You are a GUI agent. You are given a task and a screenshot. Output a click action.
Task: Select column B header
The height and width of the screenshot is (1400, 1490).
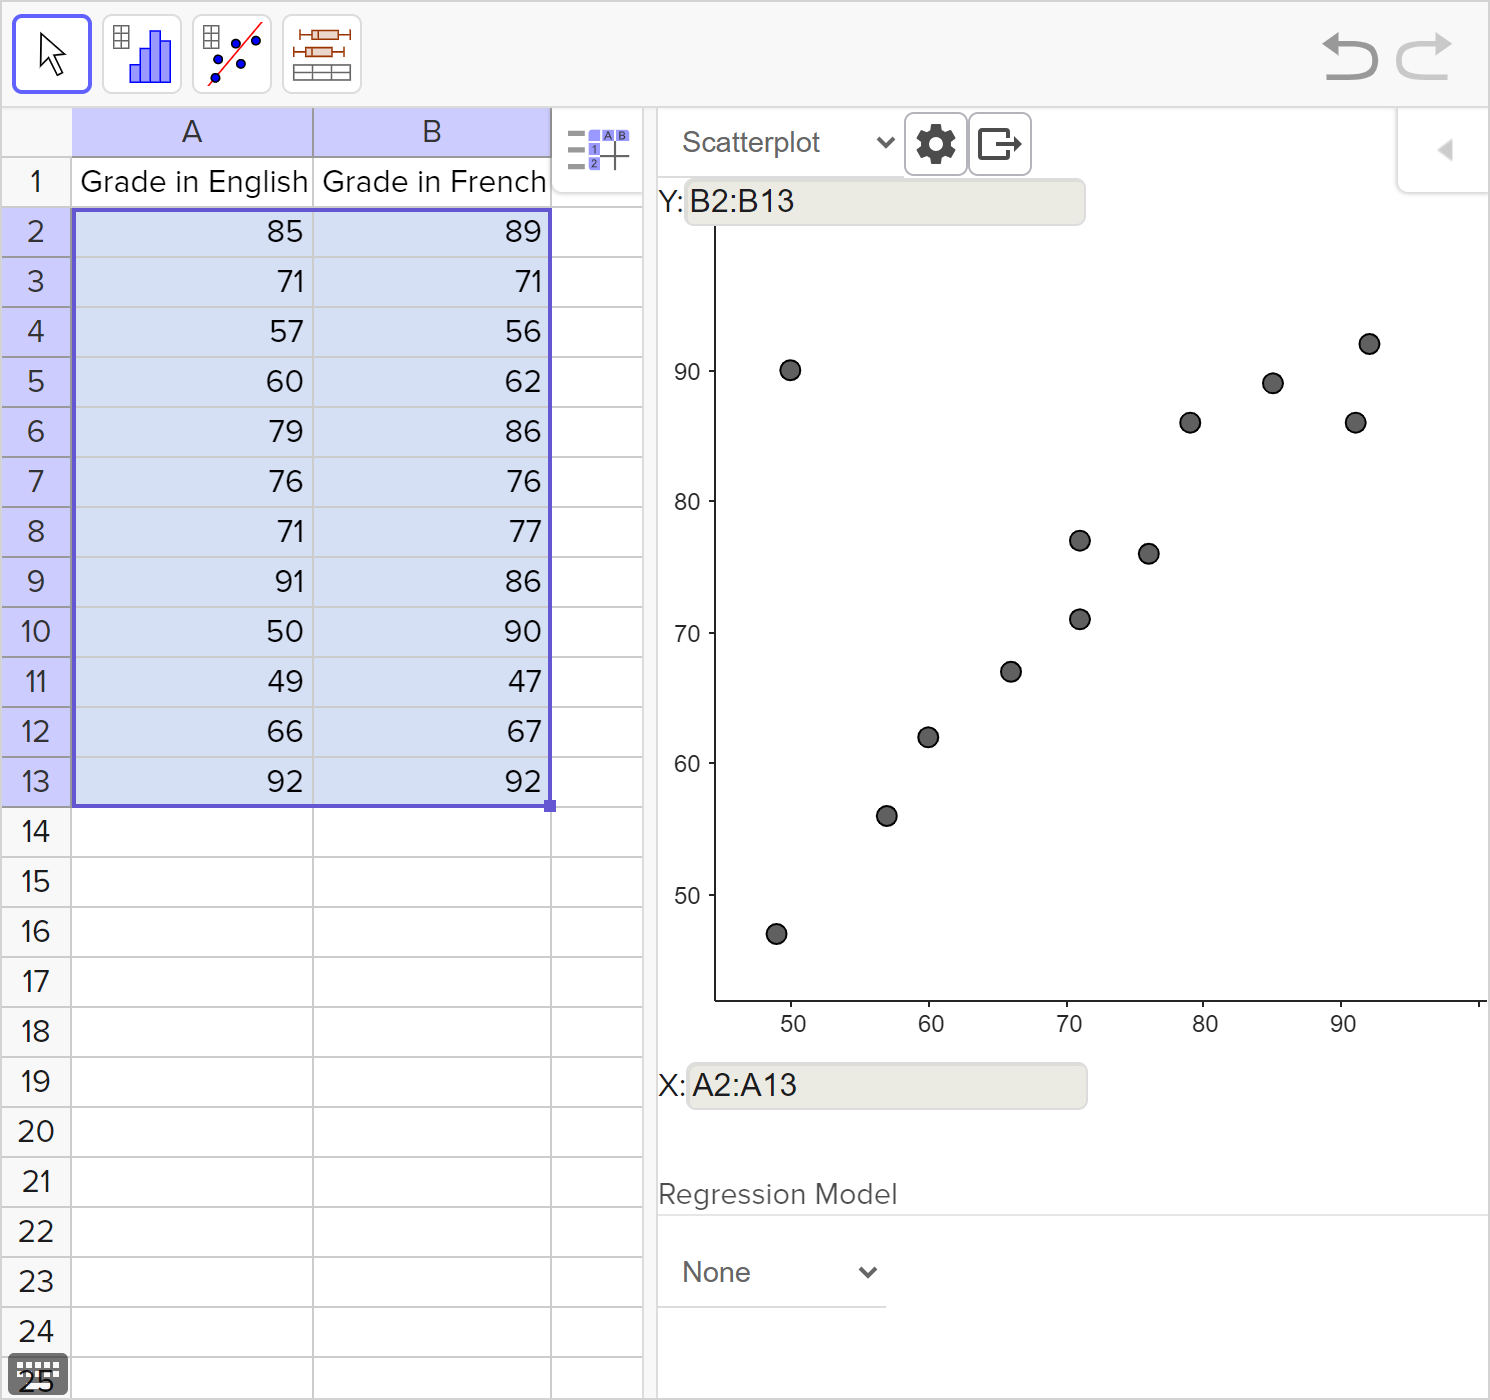[432, 132]
